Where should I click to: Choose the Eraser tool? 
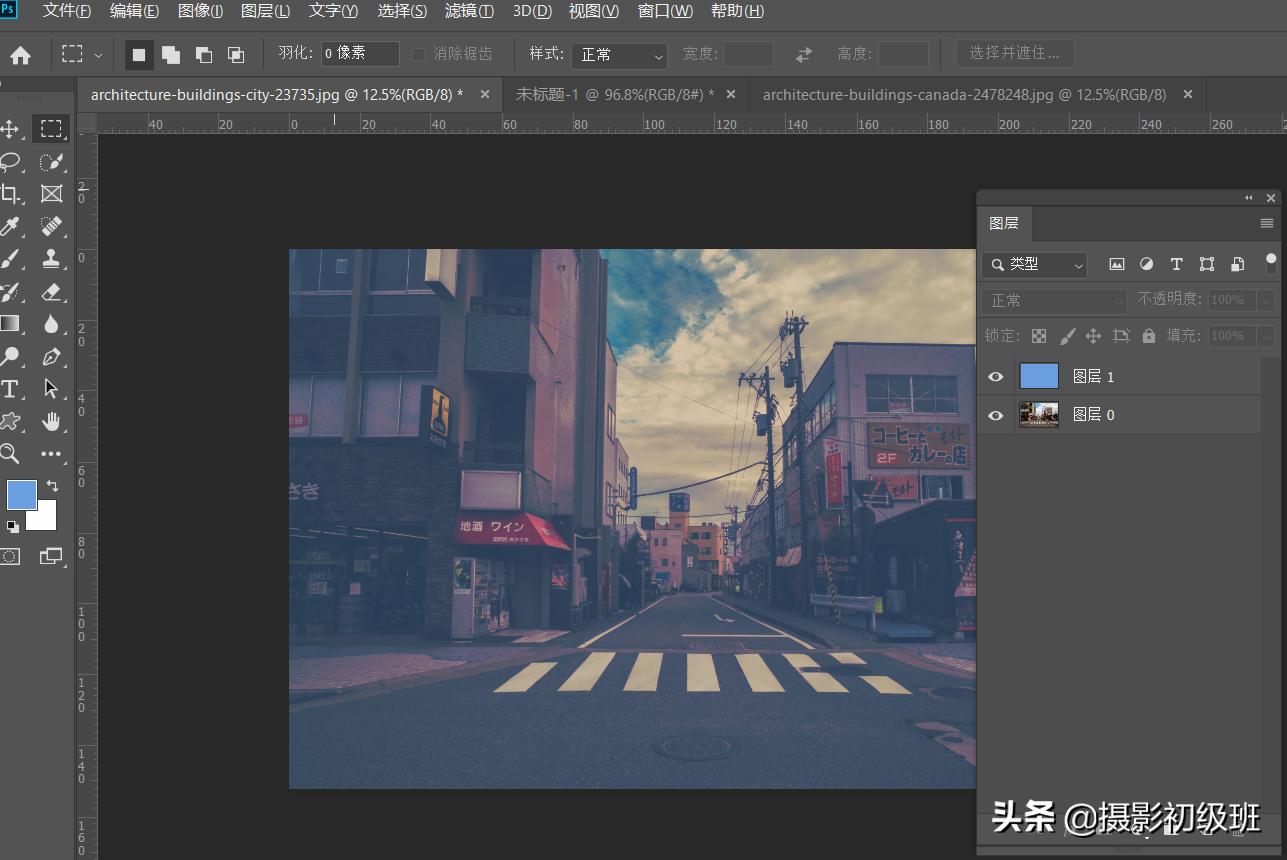(51, 292)
